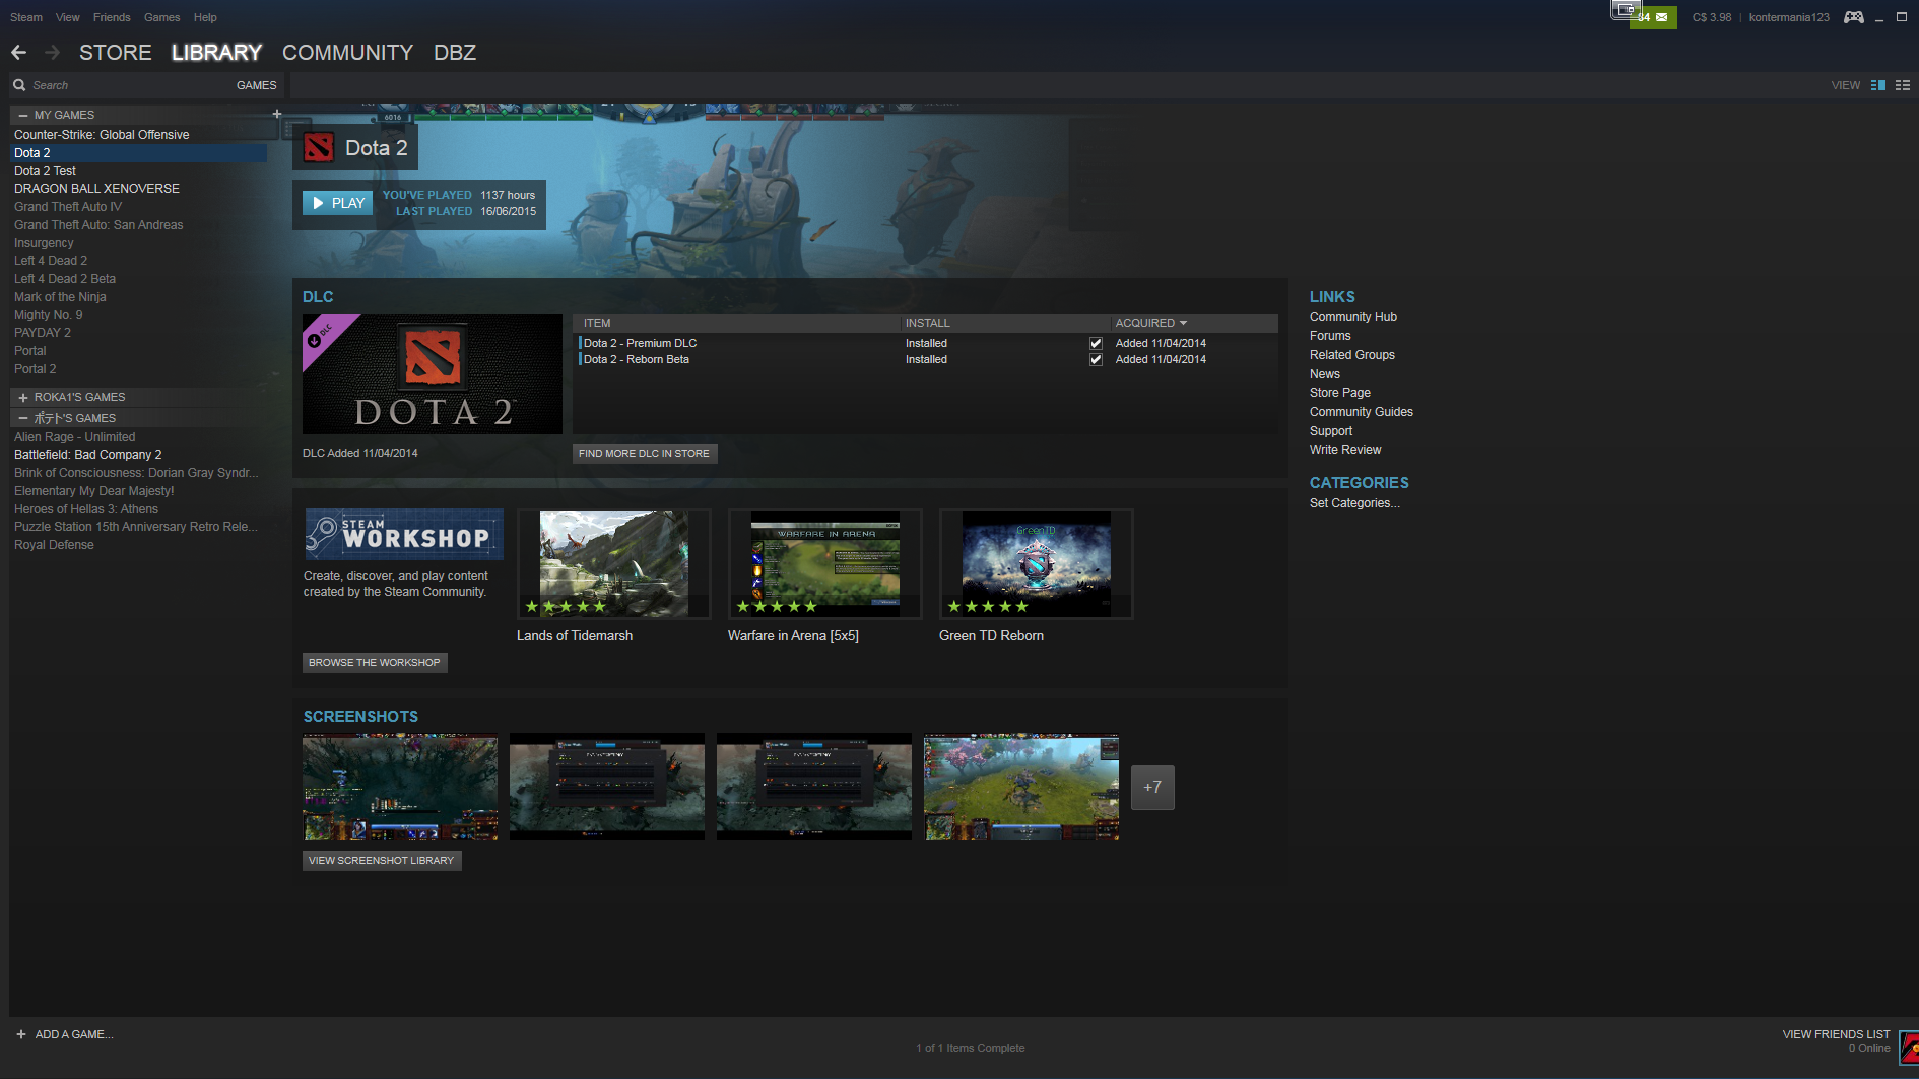The width and height of the screenshot is (1919, 1079).
Task: Select Portal 2 in games list
Action: point(35,369)
